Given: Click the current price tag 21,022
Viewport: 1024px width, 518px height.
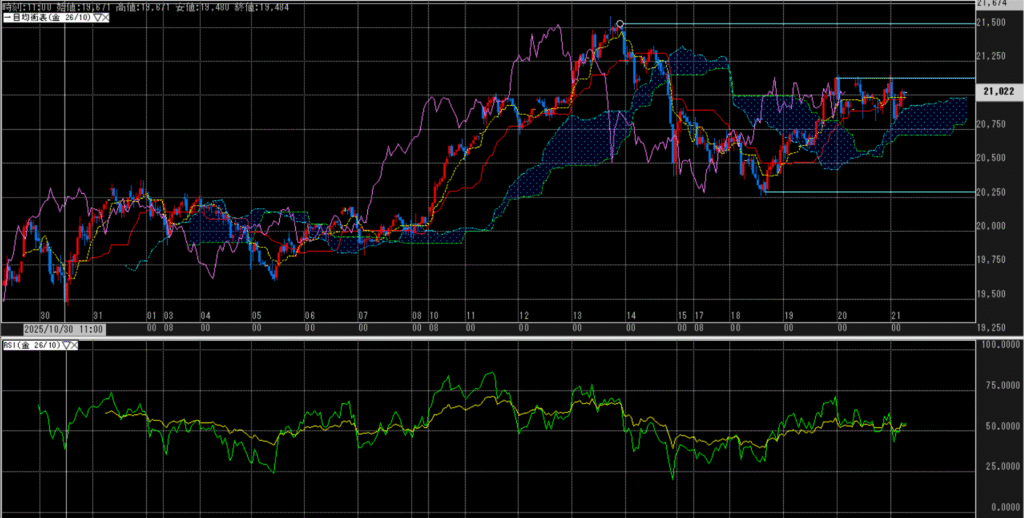Looking at the screenshot, I should (999, 91).
